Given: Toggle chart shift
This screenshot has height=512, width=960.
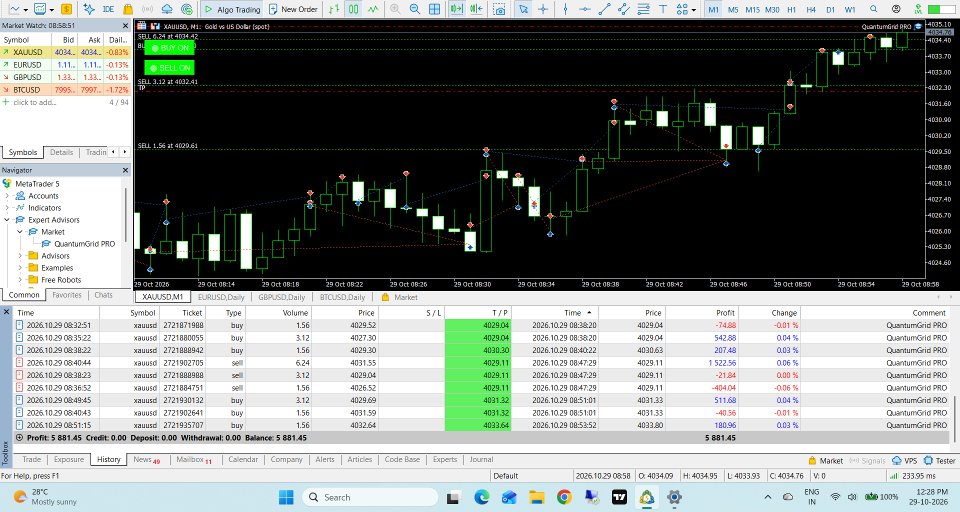Looking at the screenshot, I should [x=476, y=9].
